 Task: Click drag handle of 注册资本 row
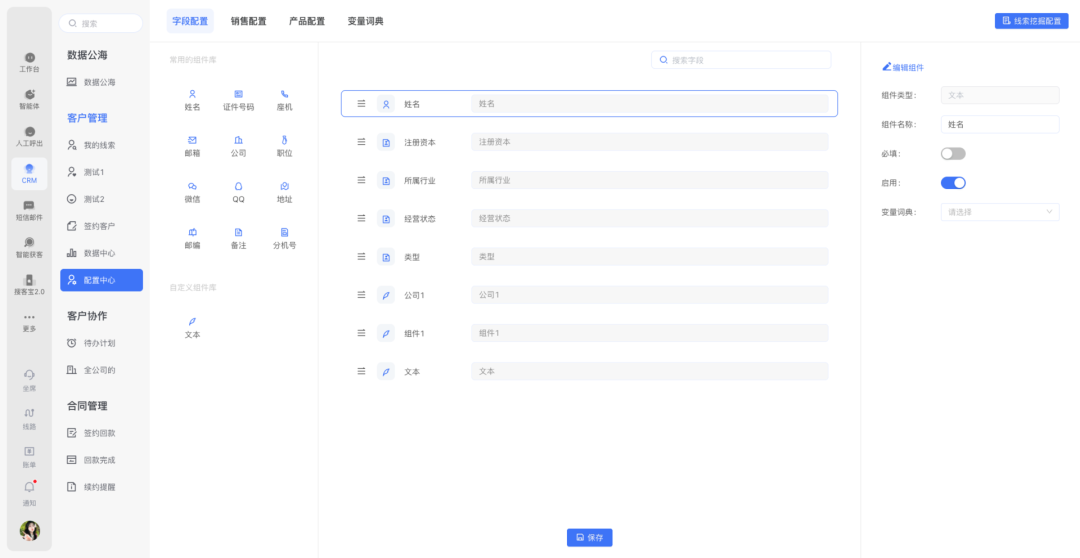pyautogui.click(x=361, y=142)
